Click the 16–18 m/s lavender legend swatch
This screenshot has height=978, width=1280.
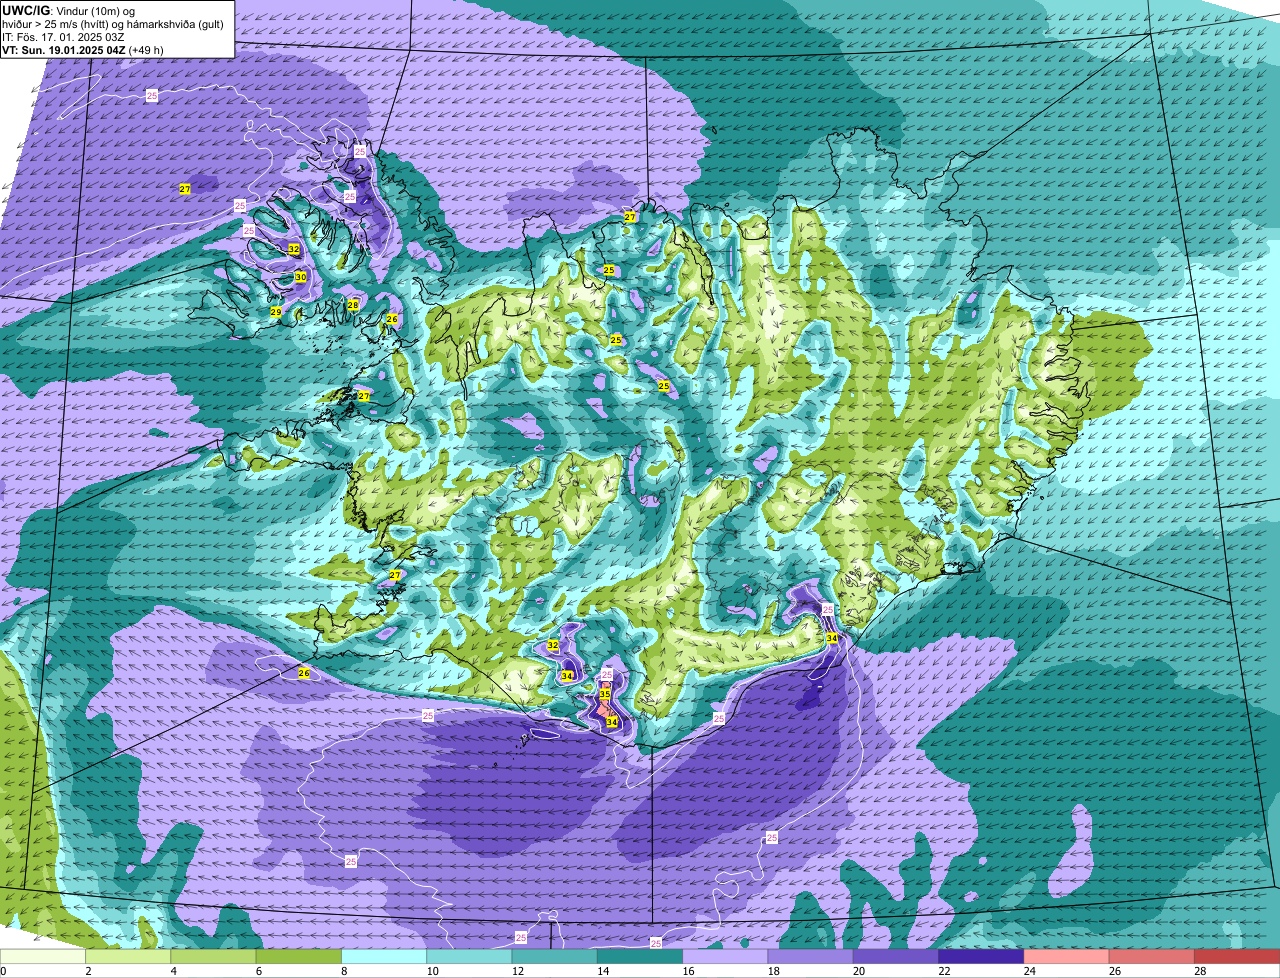pos(725,956)
